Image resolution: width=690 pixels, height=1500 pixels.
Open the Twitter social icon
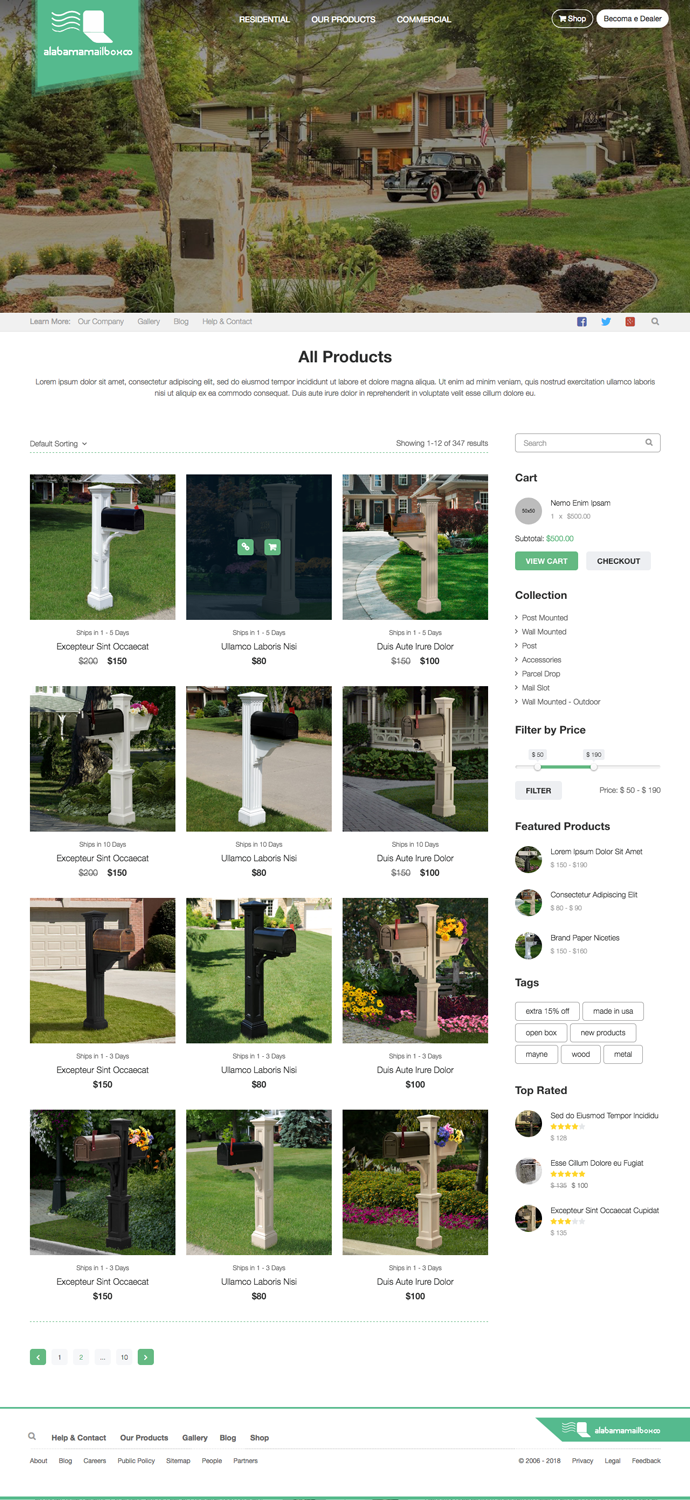tap(606, 322)
